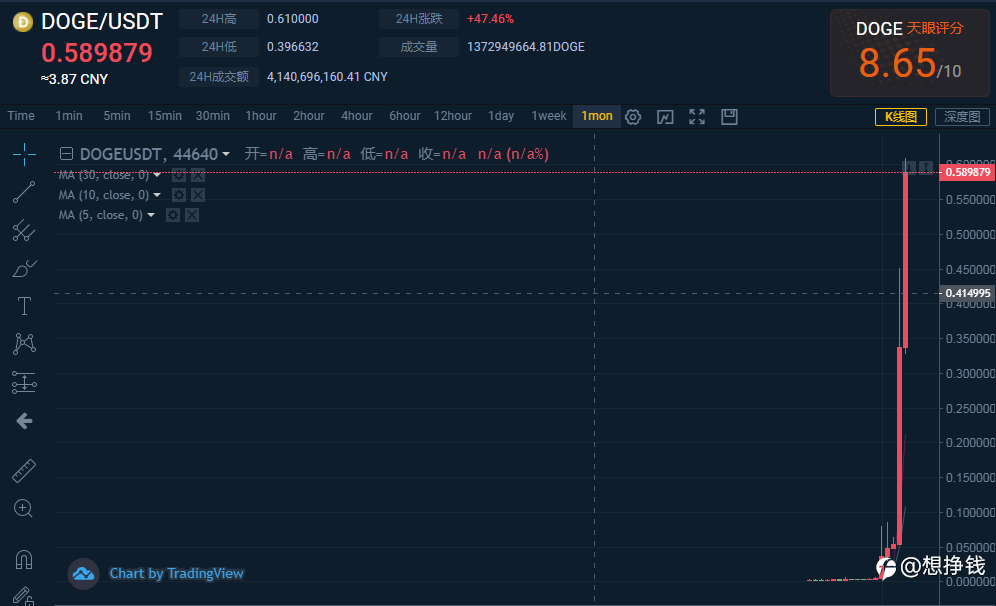Switch to 深度图 depth chart view
Screen dimensions: 996x606
point(962,117)
